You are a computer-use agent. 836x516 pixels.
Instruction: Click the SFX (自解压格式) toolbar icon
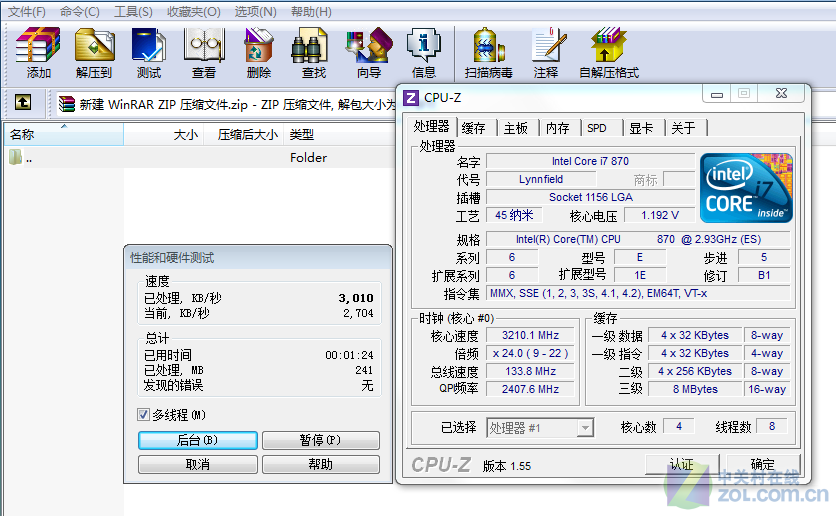tap(608, 45)
